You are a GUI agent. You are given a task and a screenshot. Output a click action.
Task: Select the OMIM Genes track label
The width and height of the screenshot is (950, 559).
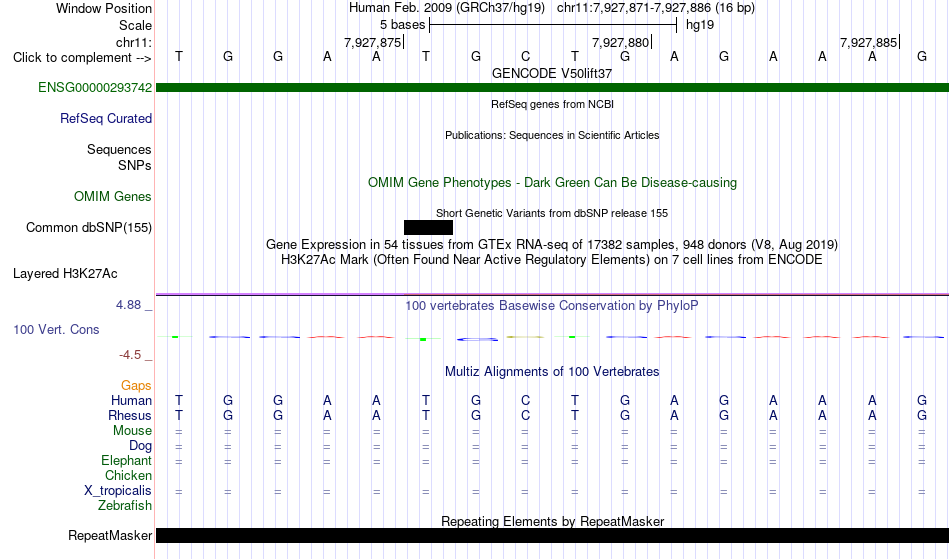pyautogui.click(x=113, y=197)
